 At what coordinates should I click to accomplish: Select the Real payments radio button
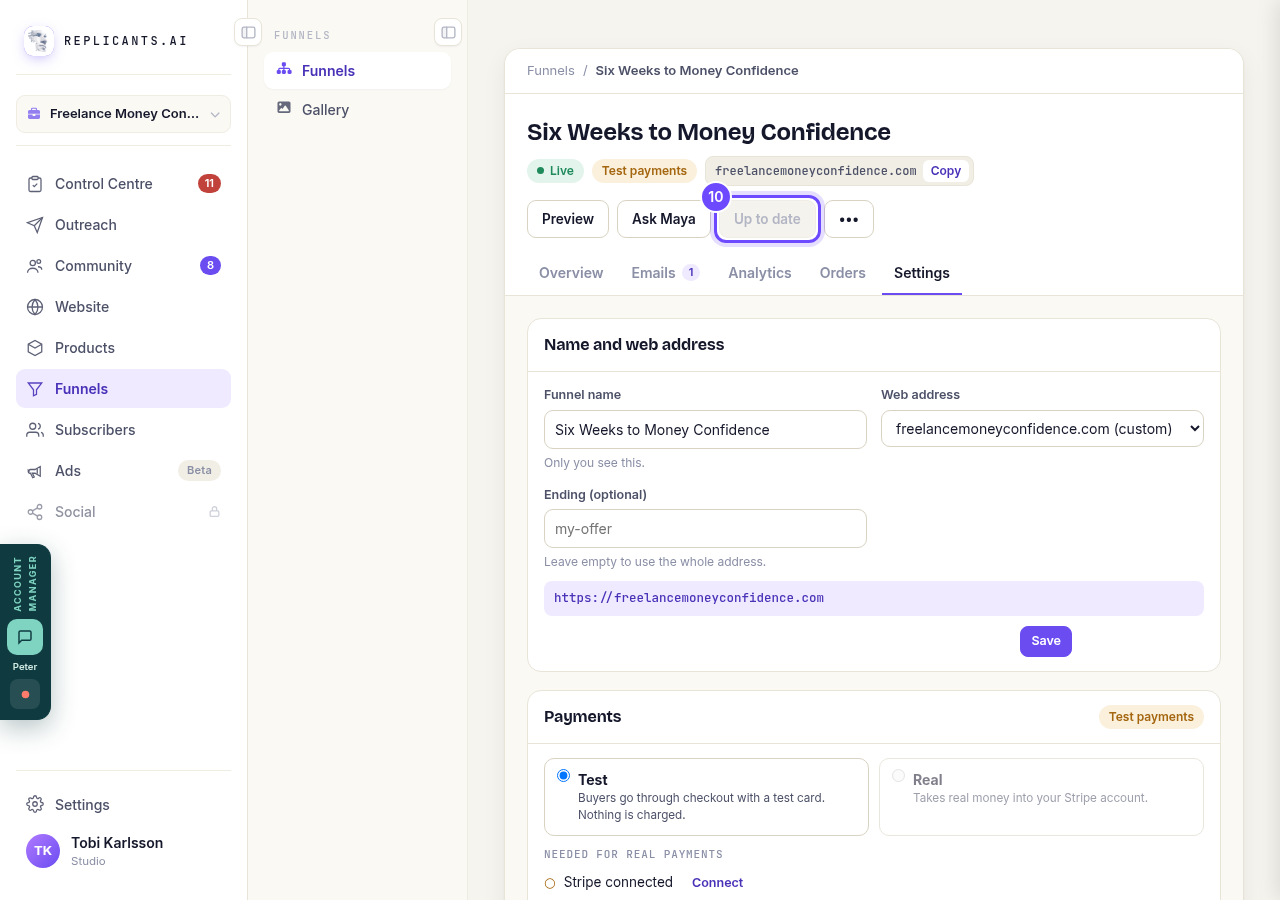899,776
